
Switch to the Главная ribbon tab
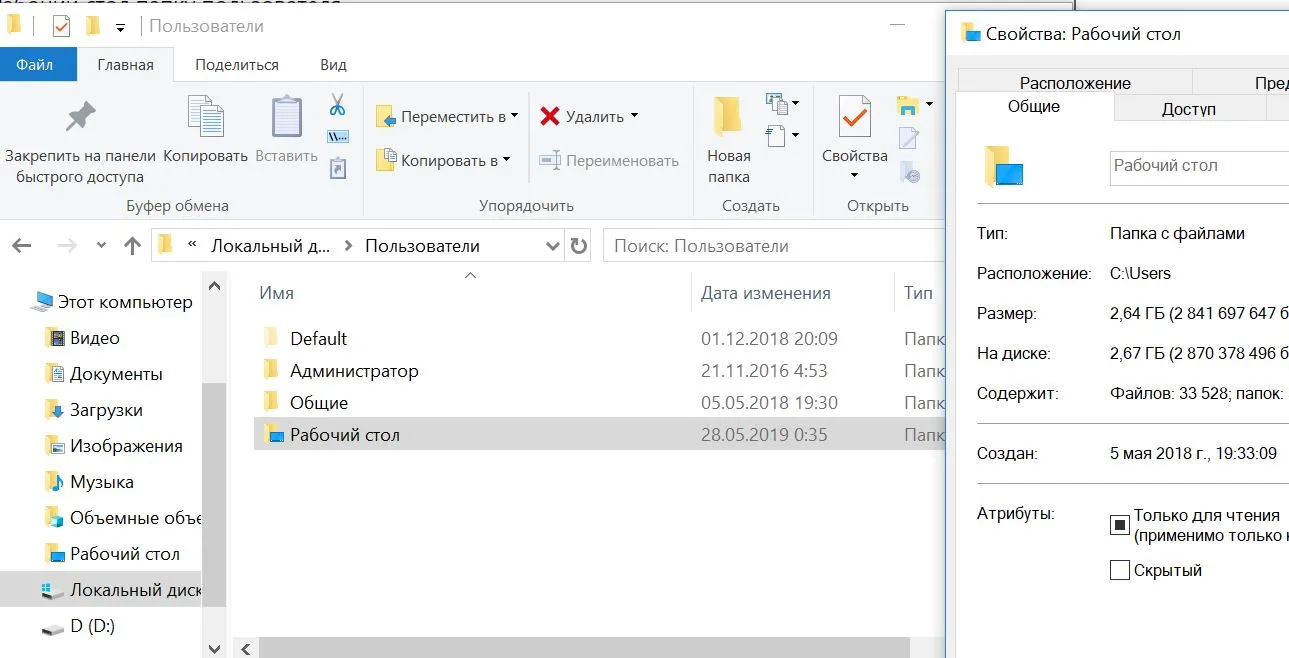tap(125, 65)
